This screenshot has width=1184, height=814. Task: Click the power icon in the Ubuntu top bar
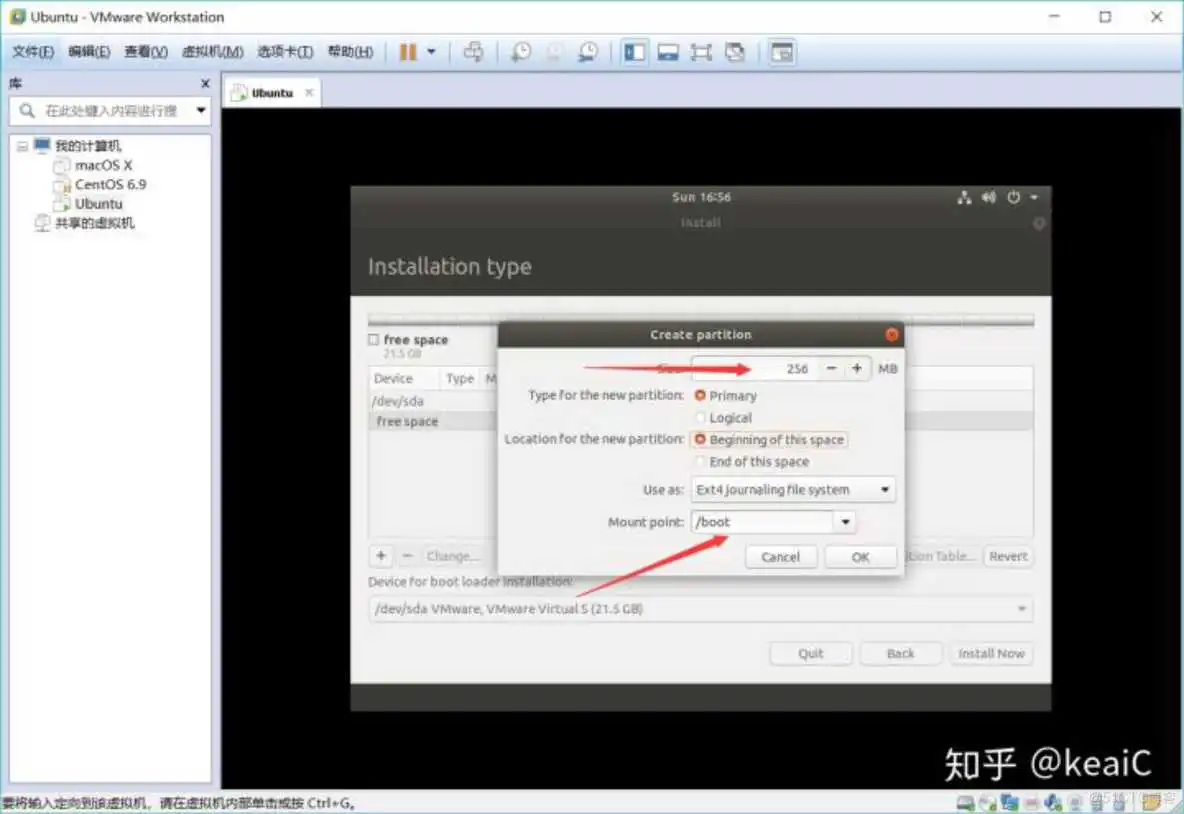1013,197
